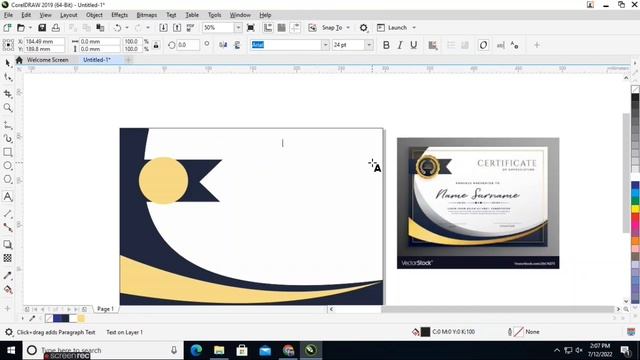Toggle the Show grid button
The width and height of the screenshot is (640, 360).
pyautogui.click(x=282, y=28)
